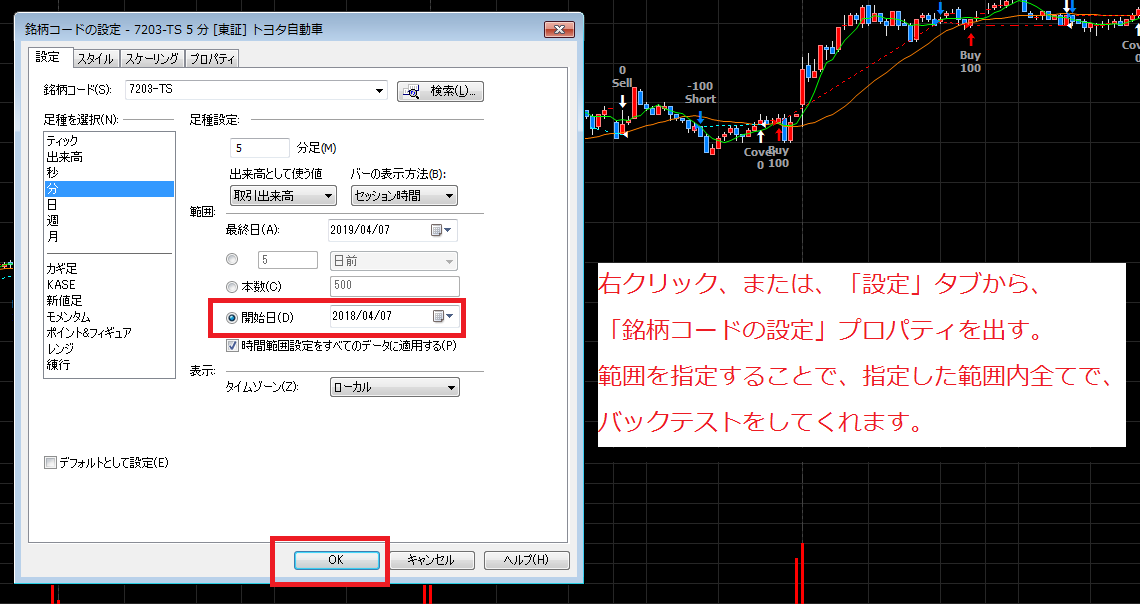Switch to the スケーリング tab
1140x604 pixels.
[x=151, y=59]
